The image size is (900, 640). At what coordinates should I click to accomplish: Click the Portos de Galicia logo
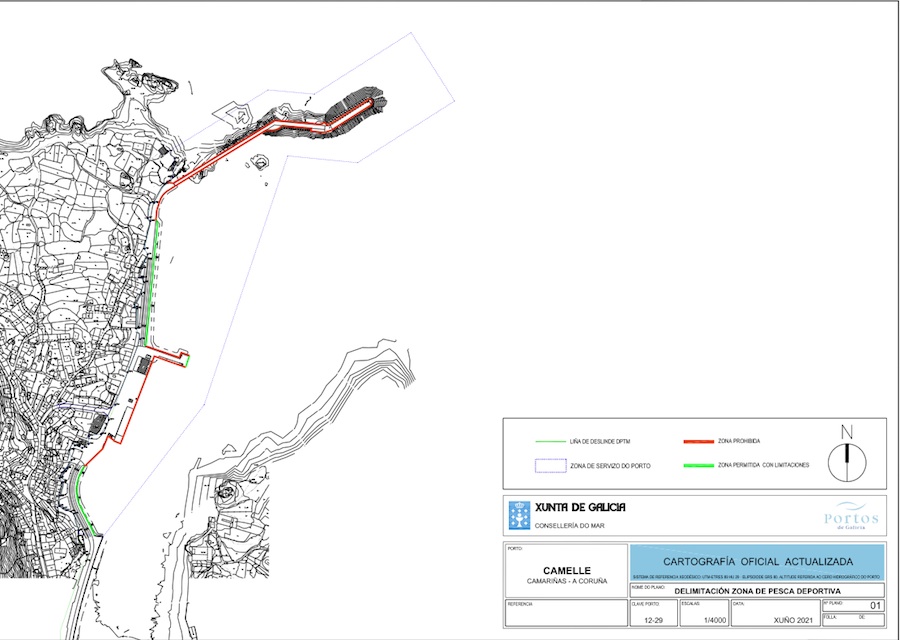pos(851,516)
